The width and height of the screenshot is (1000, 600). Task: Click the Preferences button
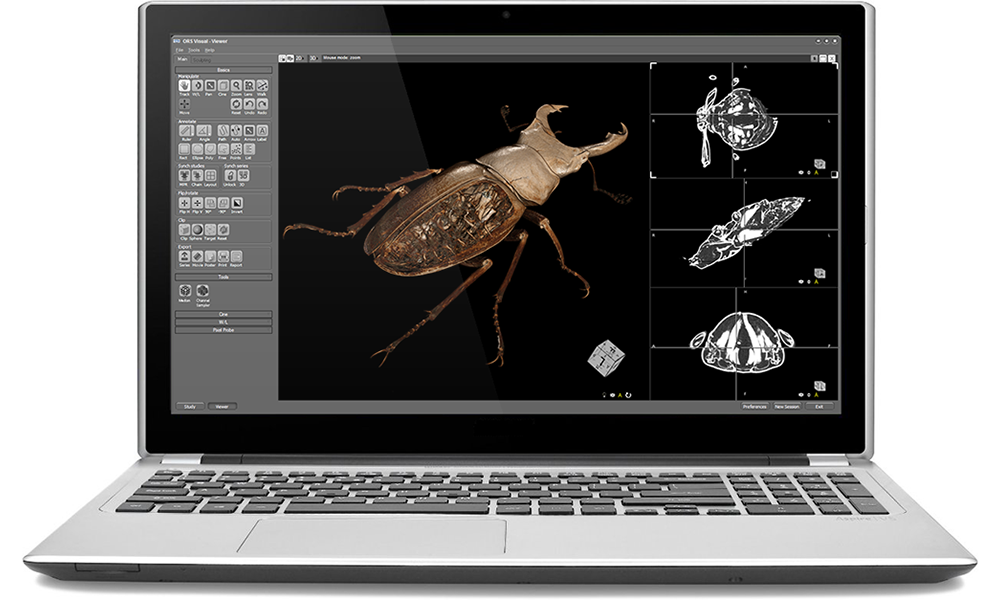(x=755, y=406)
